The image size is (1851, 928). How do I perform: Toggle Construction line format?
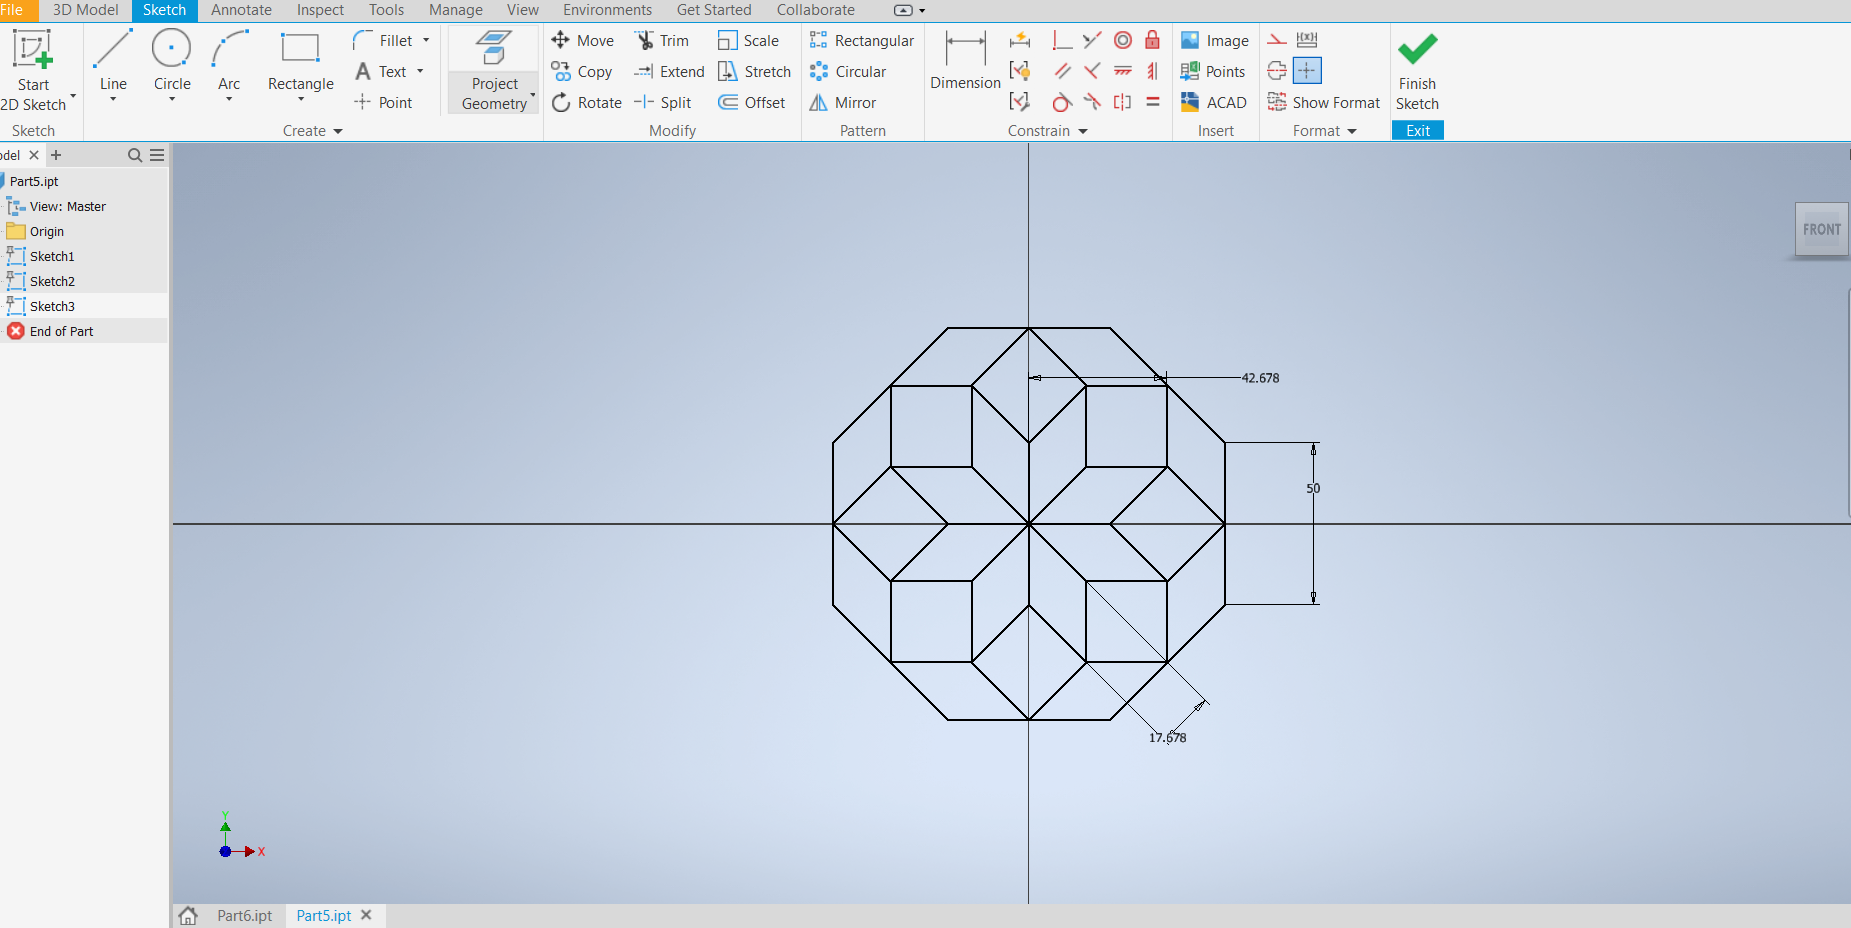pyautogui.click(x=1277, y=40)
